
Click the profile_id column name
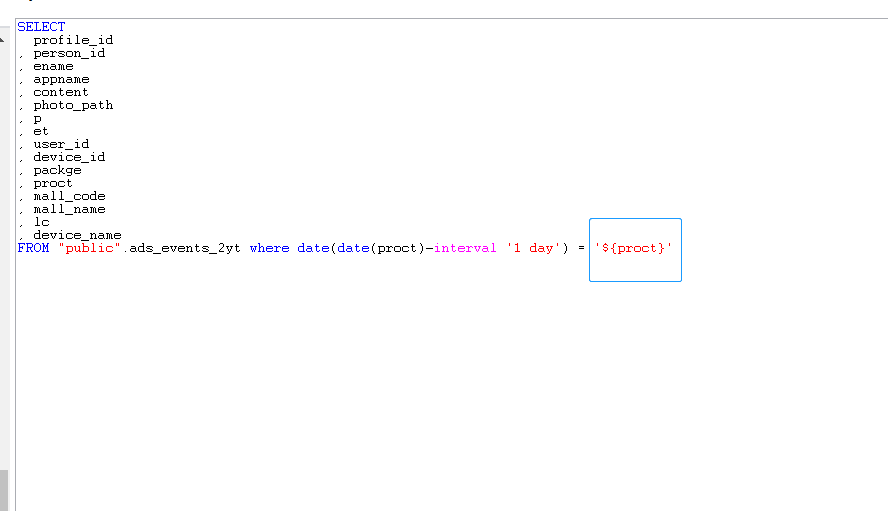[73, 40]
